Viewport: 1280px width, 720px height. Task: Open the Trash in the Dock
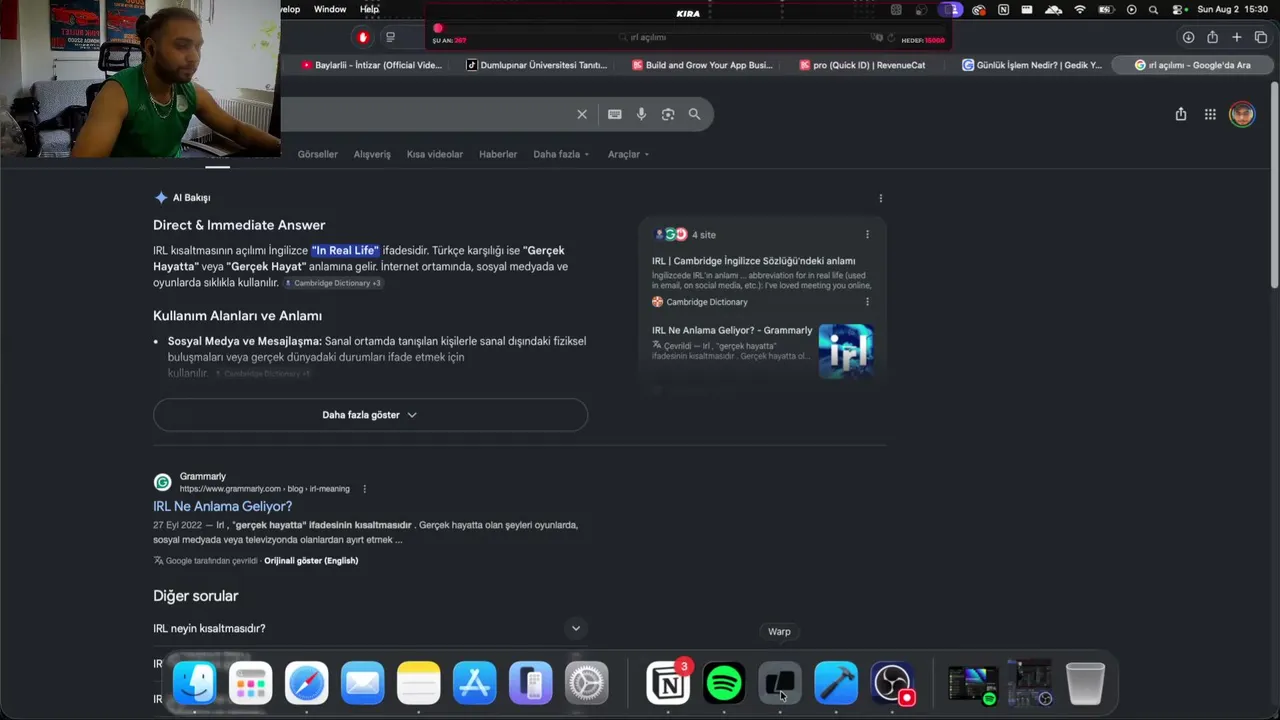(x=1085, y=684)
